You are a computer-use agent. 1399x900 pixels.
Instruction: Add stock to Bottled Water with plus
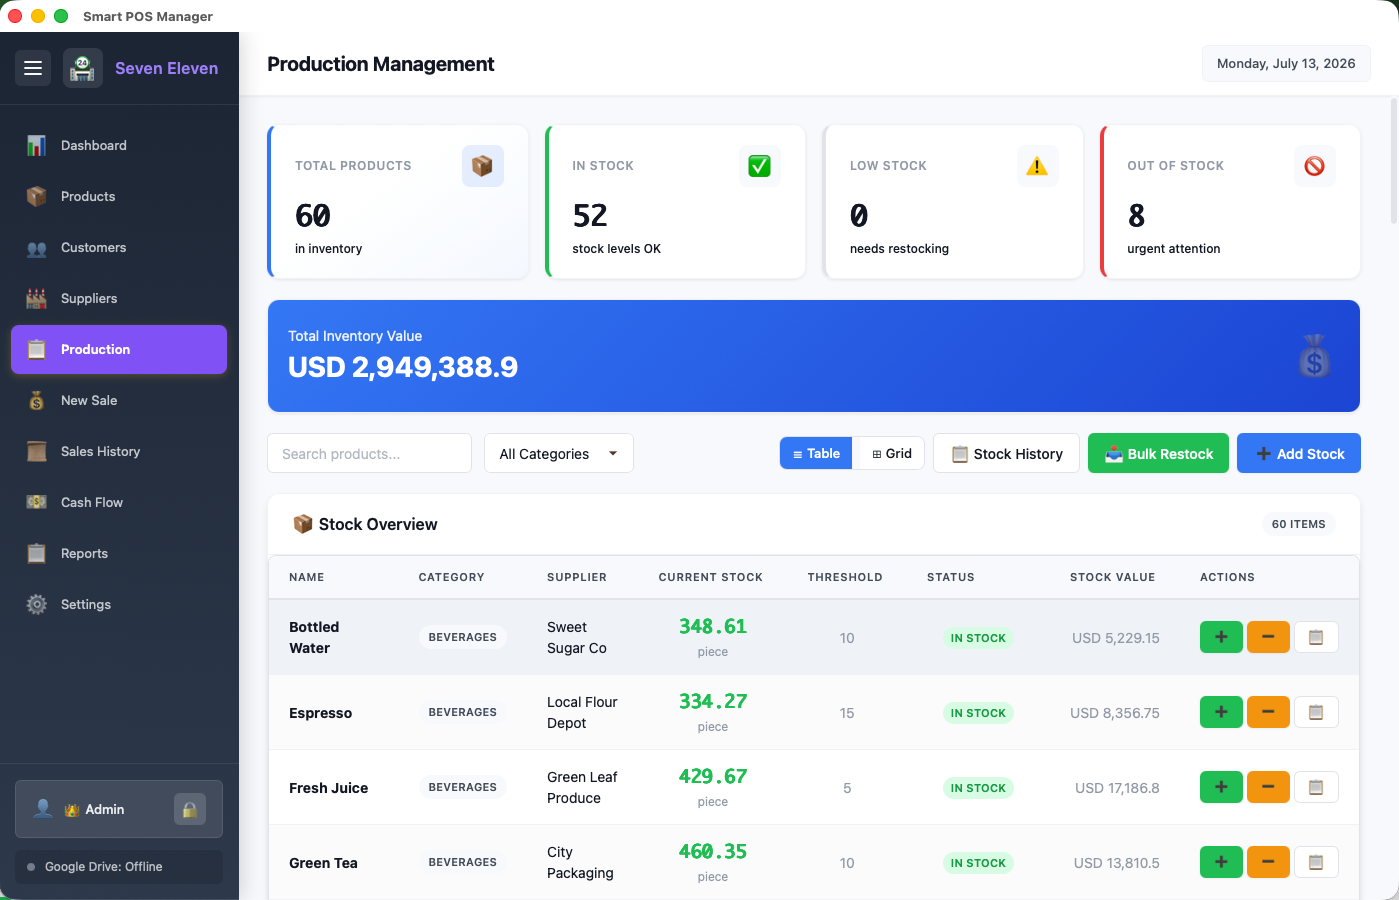tap(1221, 637)
